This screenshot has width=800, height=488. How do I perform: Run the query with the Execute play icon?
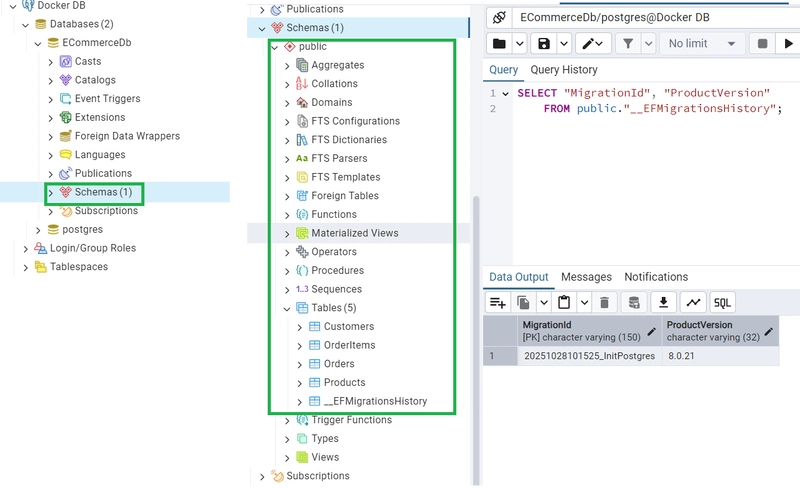click(788, 44)
